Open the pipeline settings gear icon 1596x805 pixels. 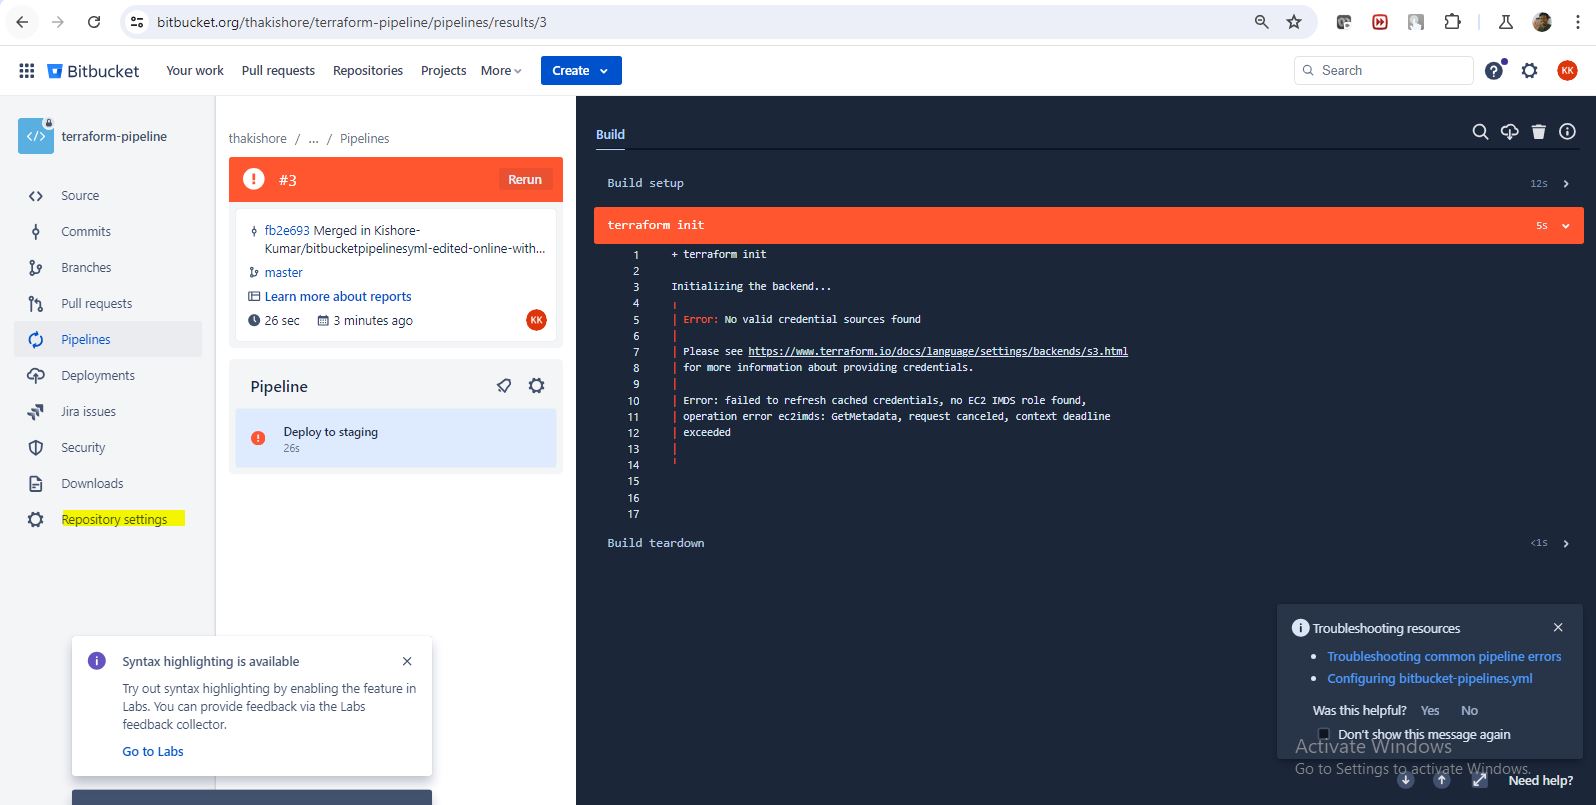[x=537, y=386]
